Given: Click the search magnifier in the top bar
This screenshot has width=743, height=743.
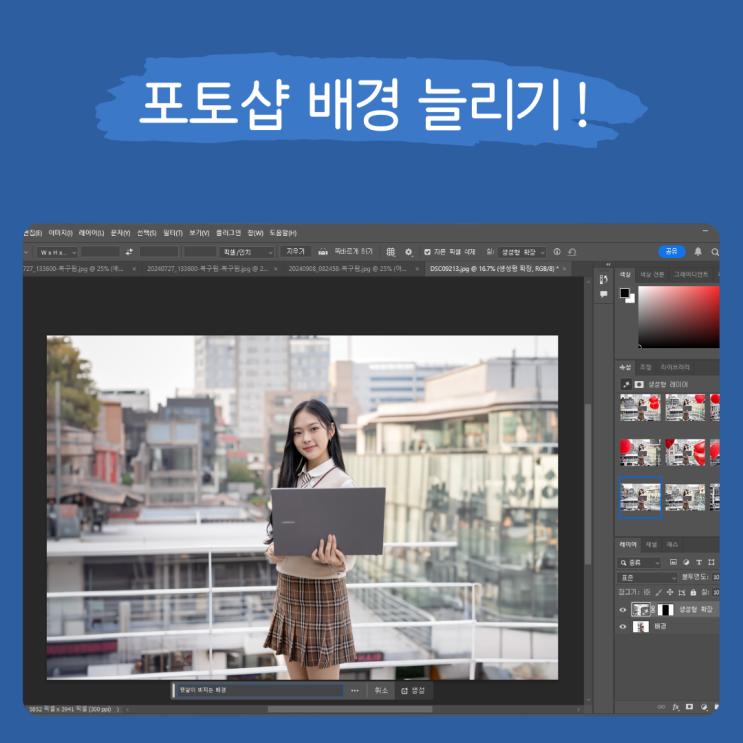Looking at the screenshot, I should 715,252.
